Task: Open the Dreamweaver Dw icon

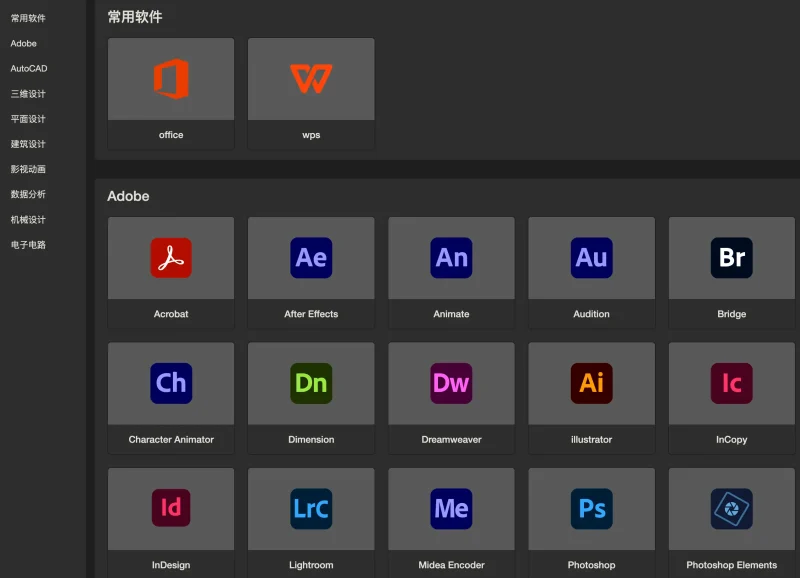Action: [452, 383]
